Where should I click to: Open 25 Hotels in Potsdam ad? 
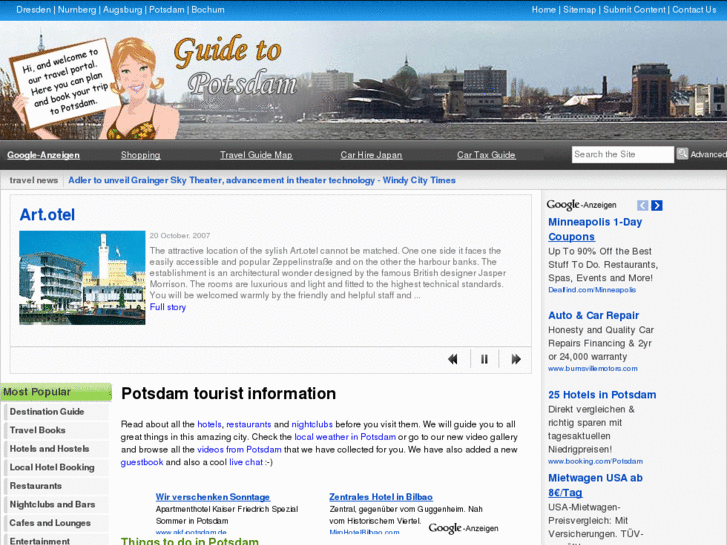[x=602, y=395]
